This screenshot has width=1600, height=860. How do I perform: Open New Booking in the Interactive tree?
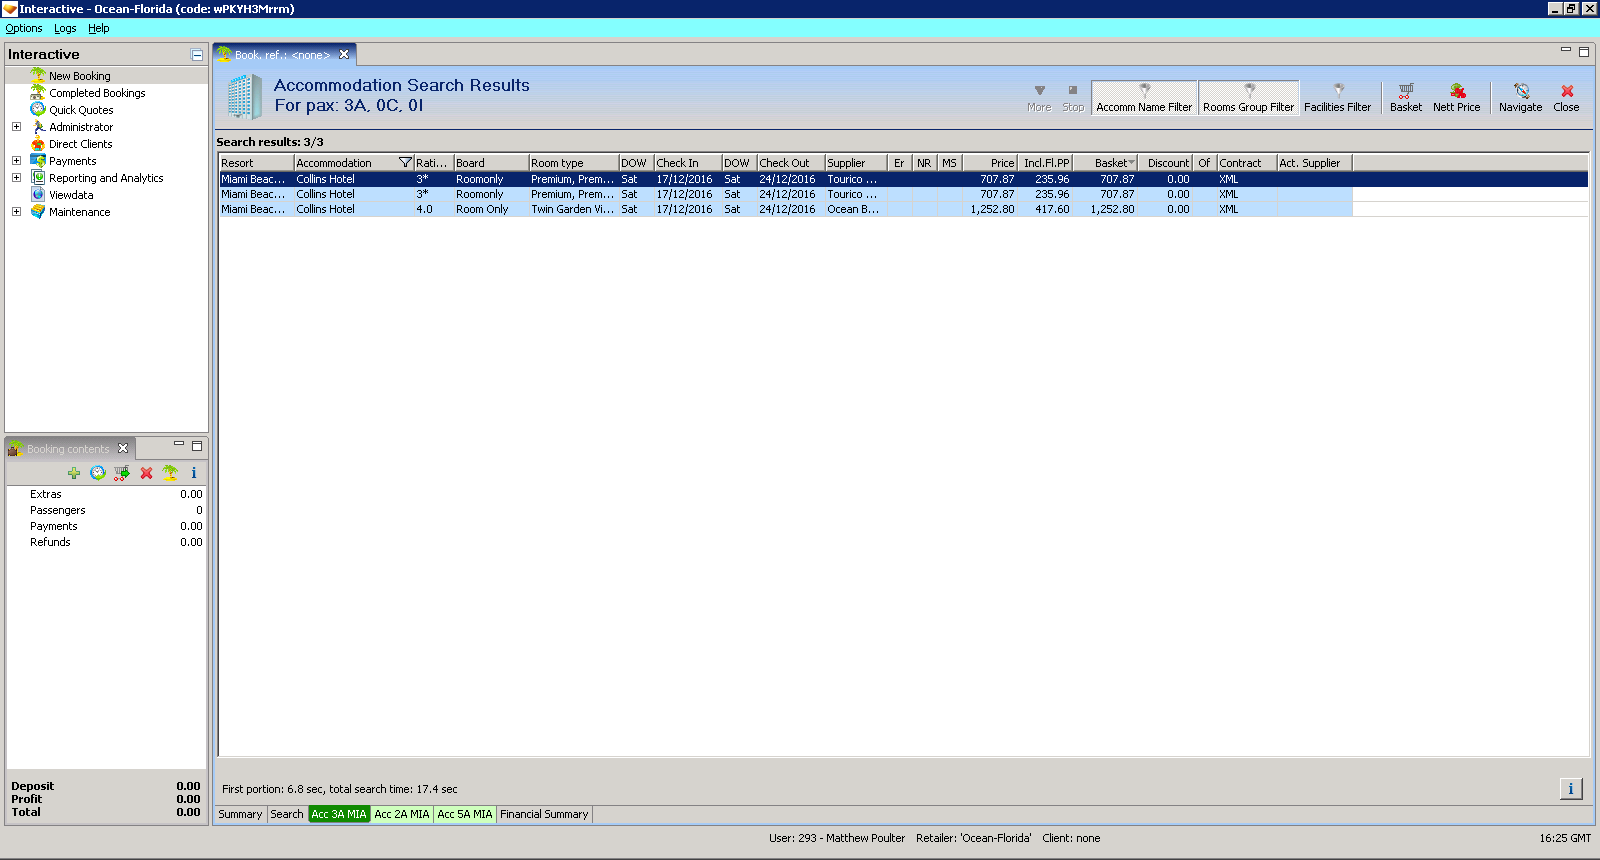tap(79, 76)
